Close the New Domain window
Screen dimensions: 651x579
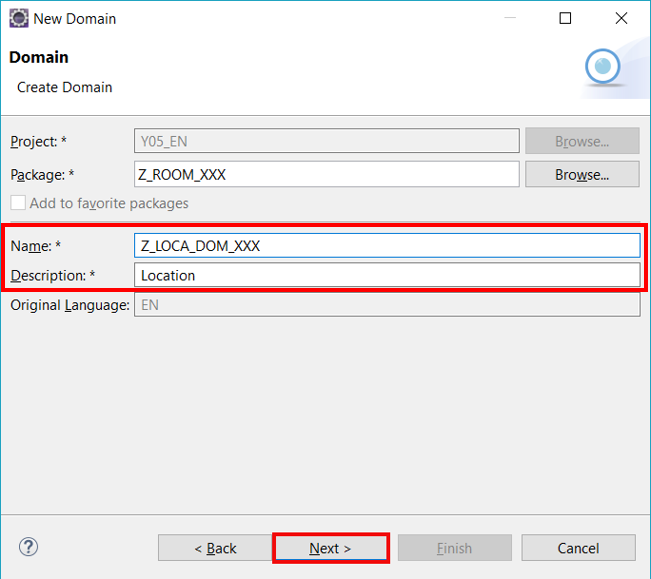621,18
